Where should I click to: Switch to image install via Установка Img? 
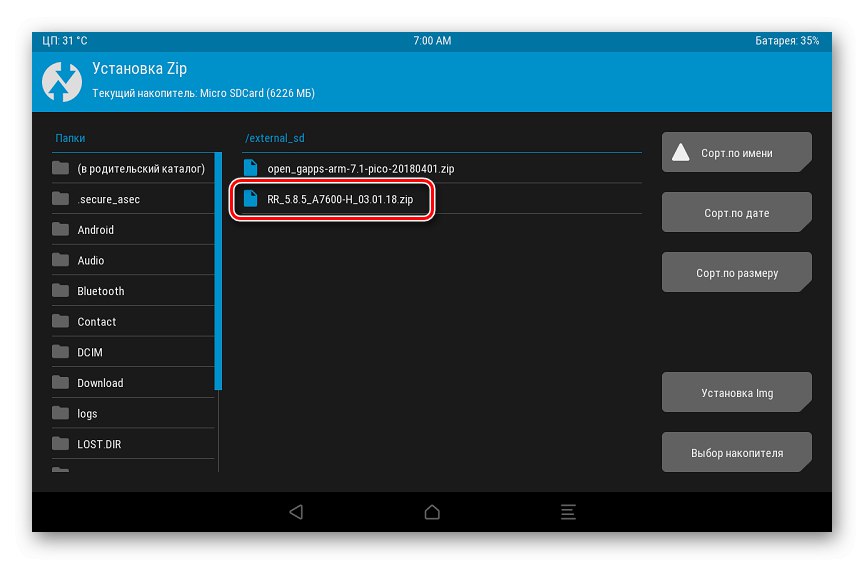(737, 392)
